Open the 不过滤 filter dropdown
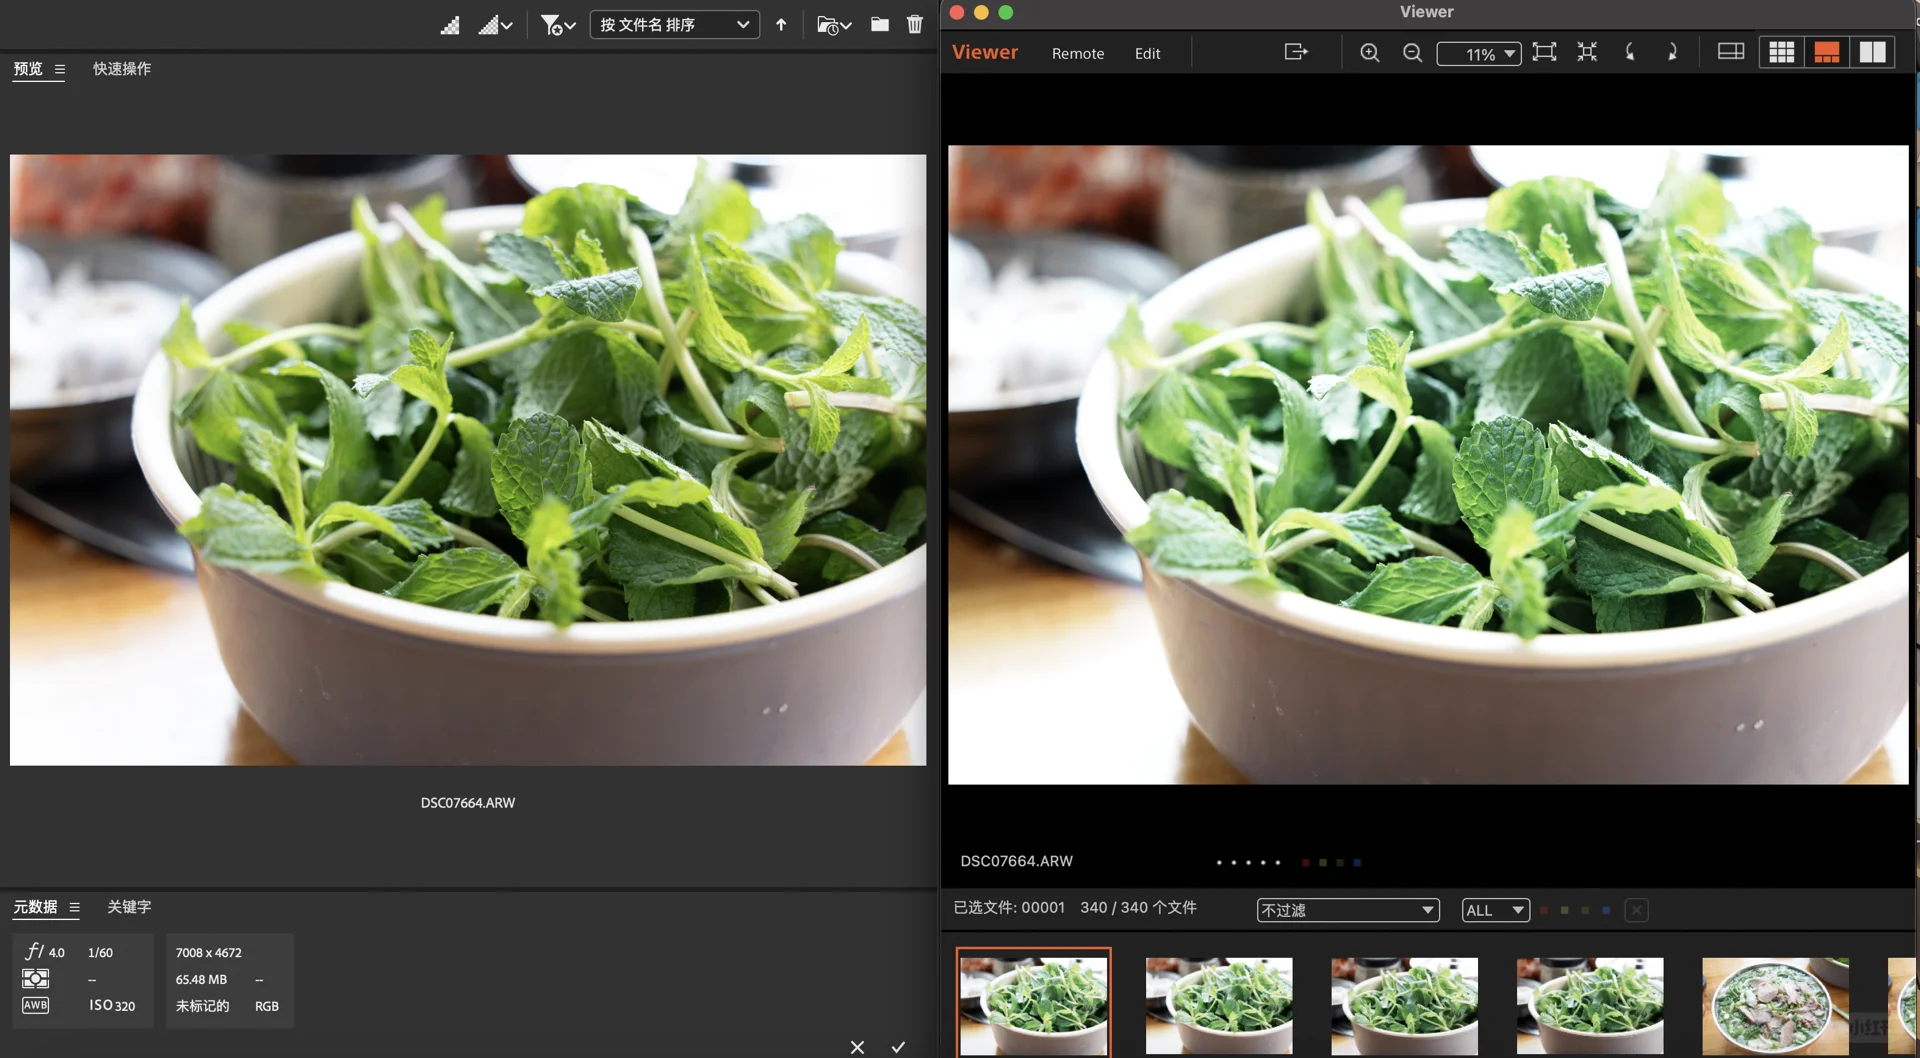 click(x=1348, y=910)
